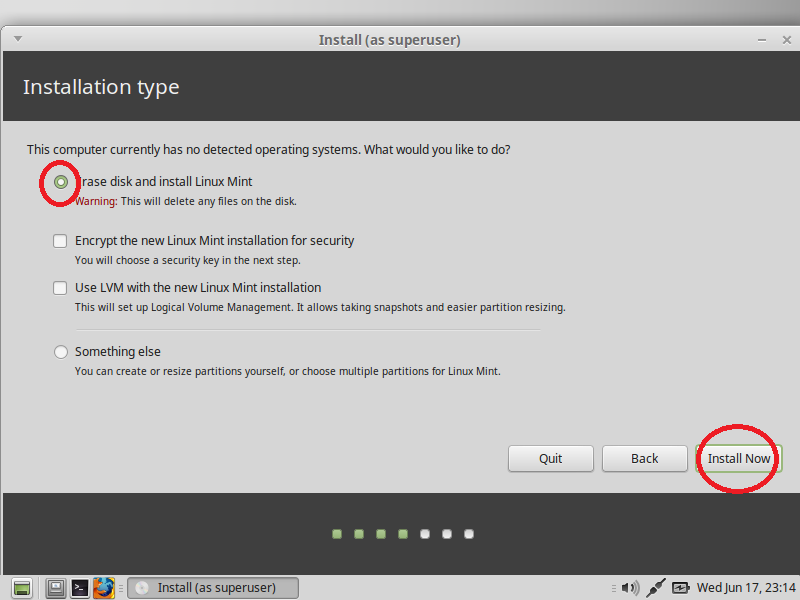The image size is (800, 600).
Task: Click the 'This will set up Logical Volume Management' text
Action: point(320,308)
